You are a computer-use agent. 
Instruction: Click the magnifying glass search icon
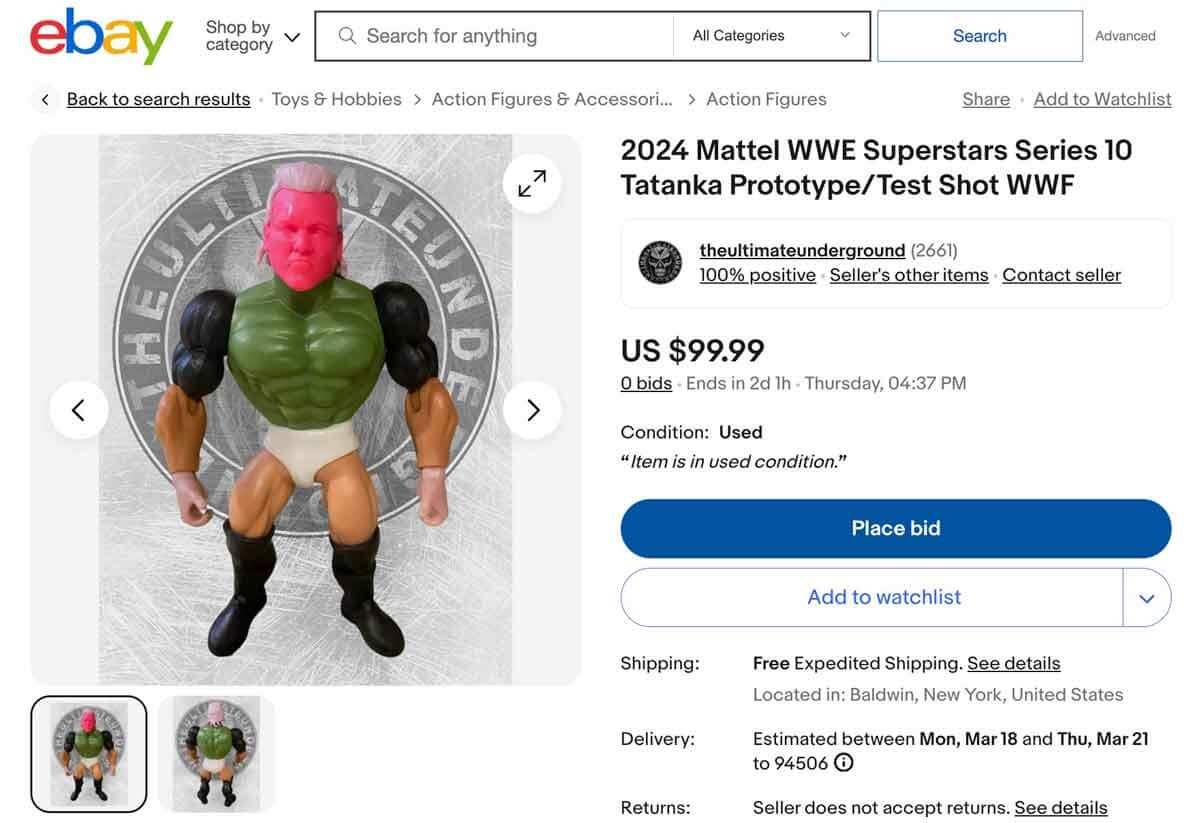point(346,35)
